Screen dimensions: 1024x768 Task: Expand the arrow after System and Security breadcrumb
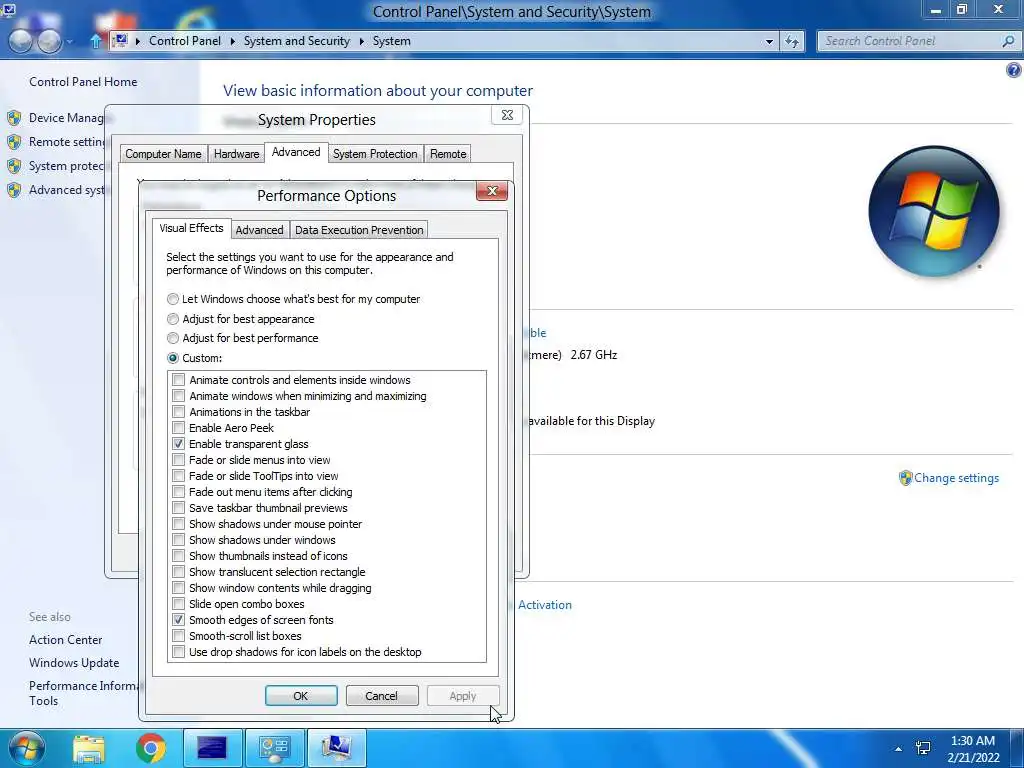pos(362,41)
